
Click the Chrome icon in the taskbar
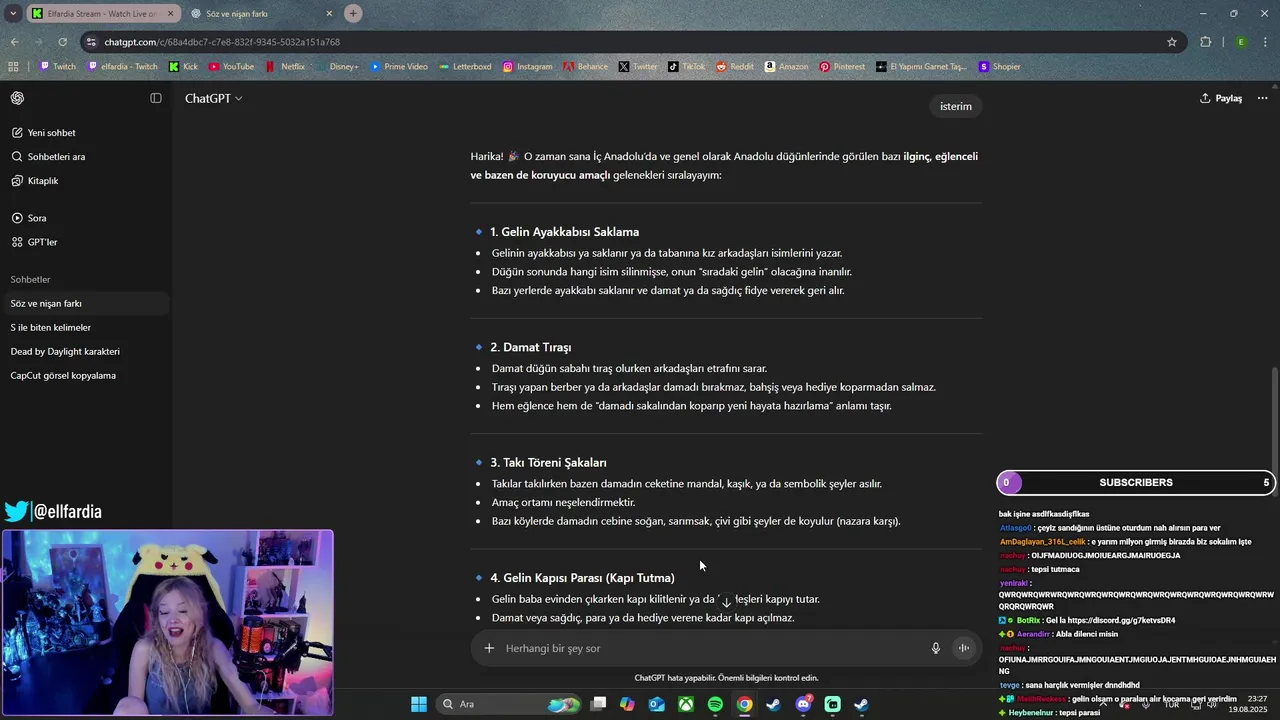tap(745, 704)
